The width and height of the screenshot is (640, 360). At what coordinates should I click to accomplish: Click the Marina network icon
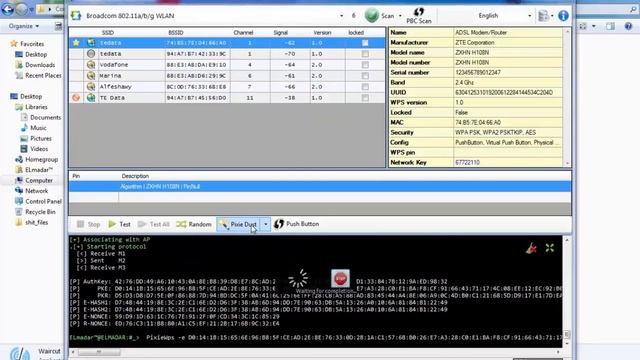(91, 76)
